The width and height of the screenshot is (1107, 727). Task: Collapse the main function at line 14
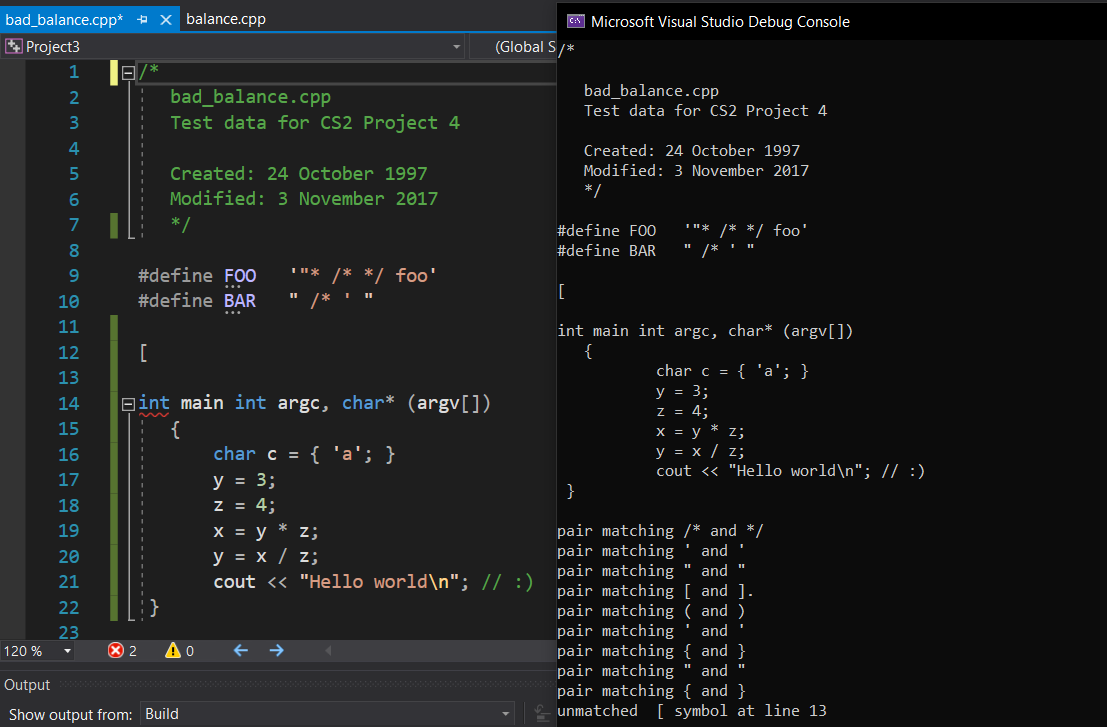(128, 404)
